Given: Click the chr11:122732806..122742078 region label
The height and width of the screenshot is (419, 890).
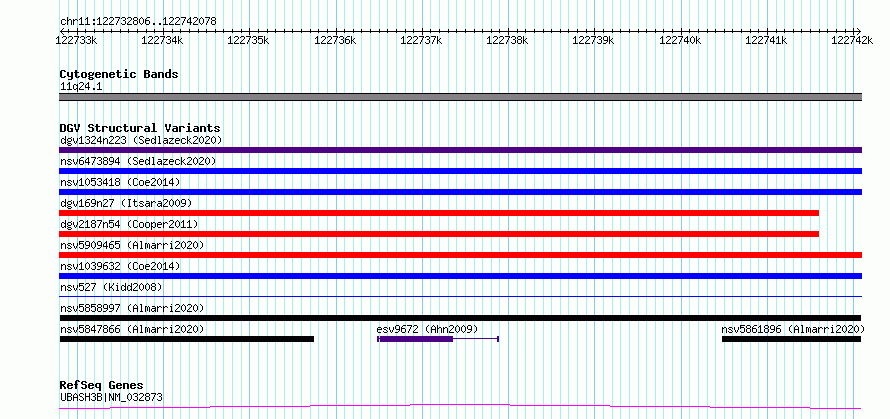Looking at the screenshot, I should [x=138, y=22].
